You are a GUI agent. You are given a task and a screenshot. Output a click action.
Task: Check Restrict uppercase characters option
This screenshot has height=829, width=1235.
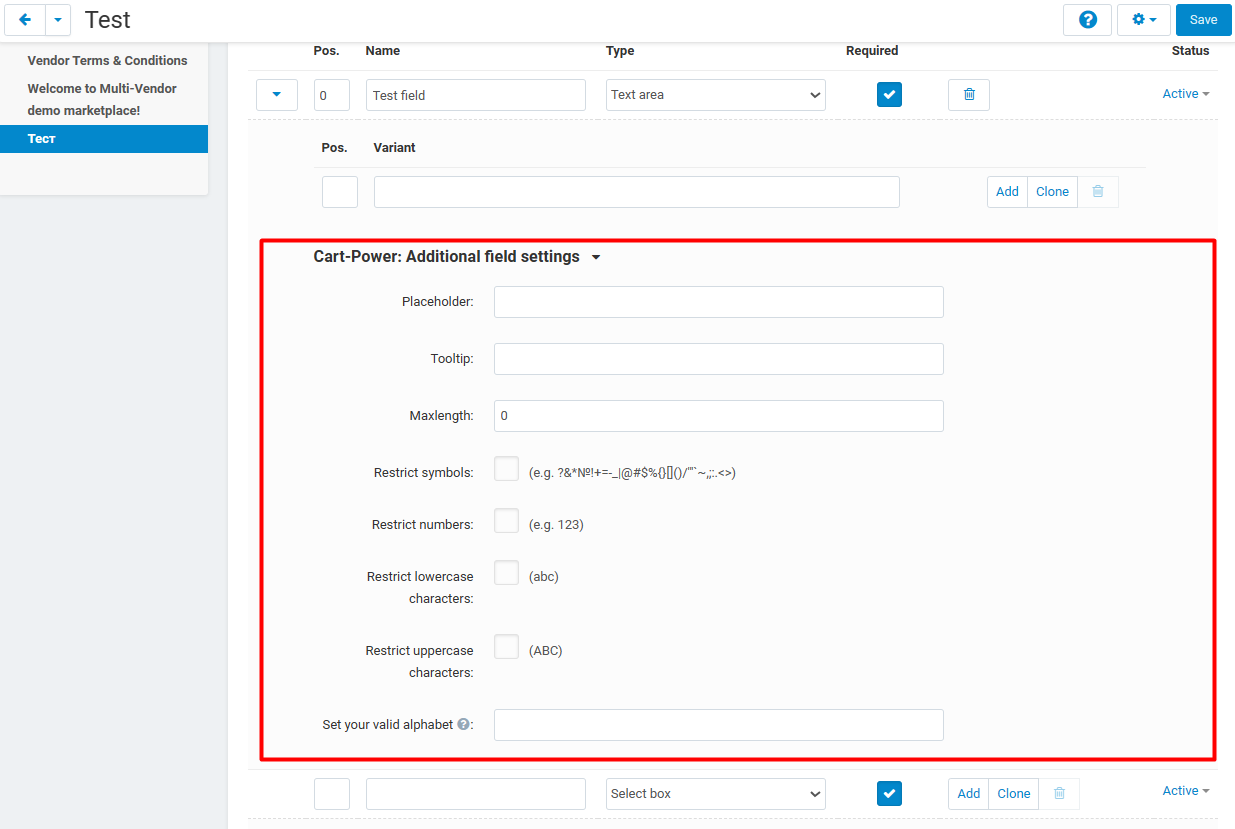click(x=506, y=647)
